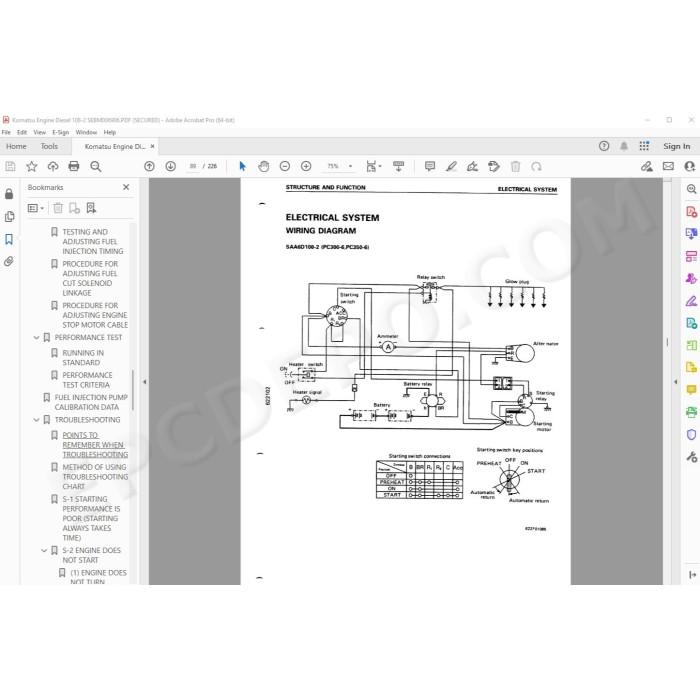Collapse the left navigation pane arrow
The height and width of the screenshot is (700, 700).
click(144, 382)
